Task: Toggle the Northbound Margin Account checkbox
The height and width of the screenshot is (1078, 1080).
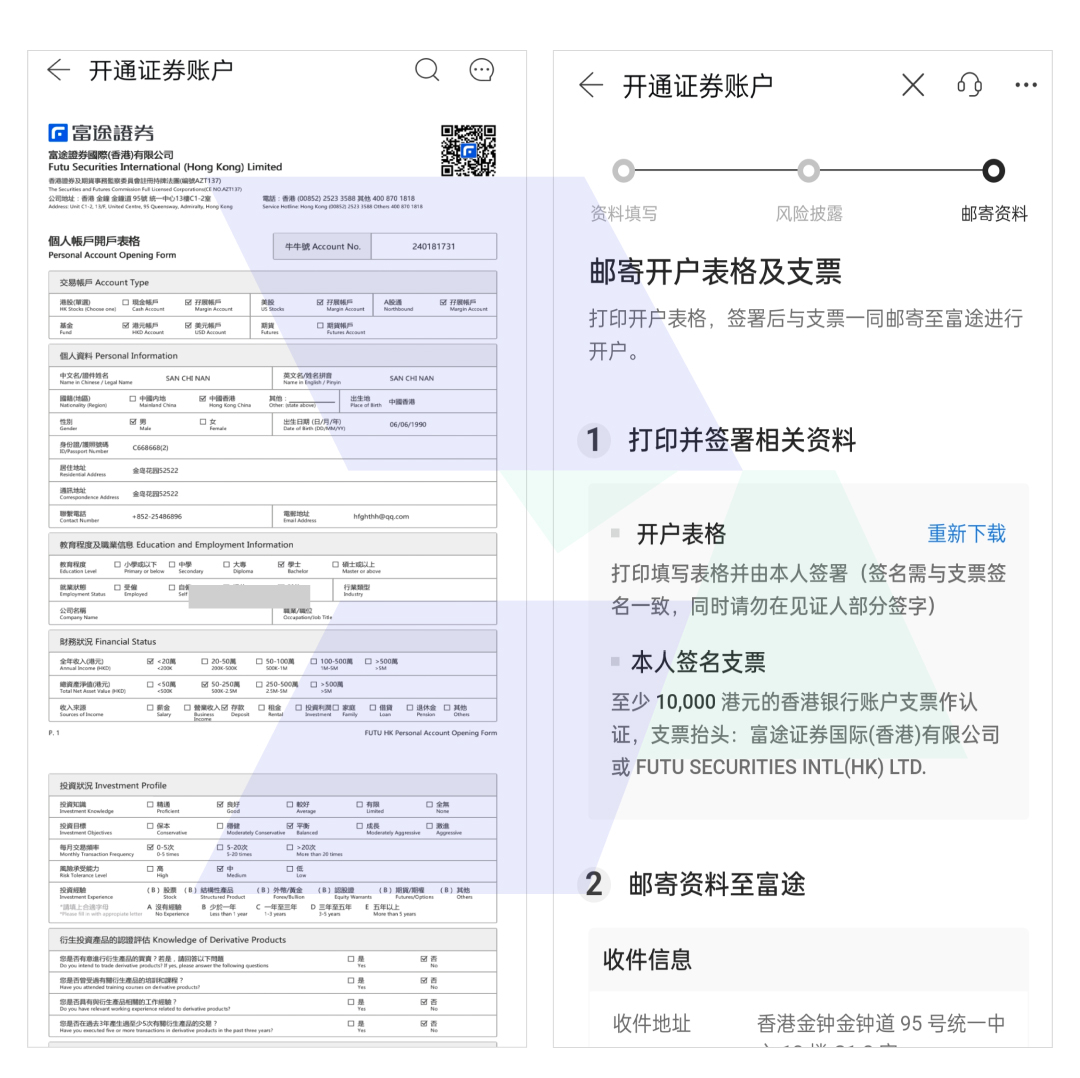Action: pos(443,302)
